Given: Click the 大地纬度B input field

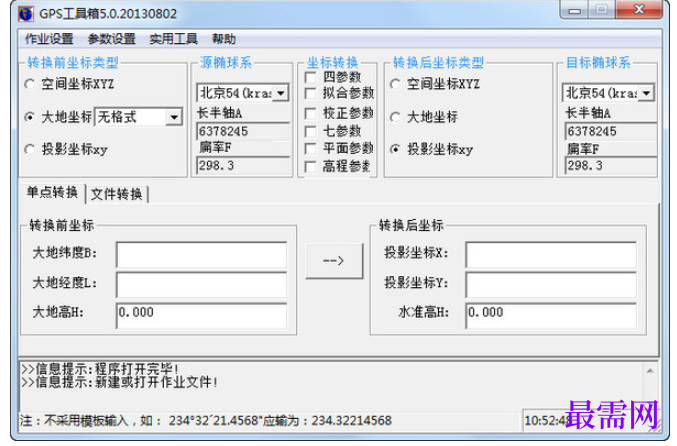Looking at the screenshot, I should coord(202,255).
